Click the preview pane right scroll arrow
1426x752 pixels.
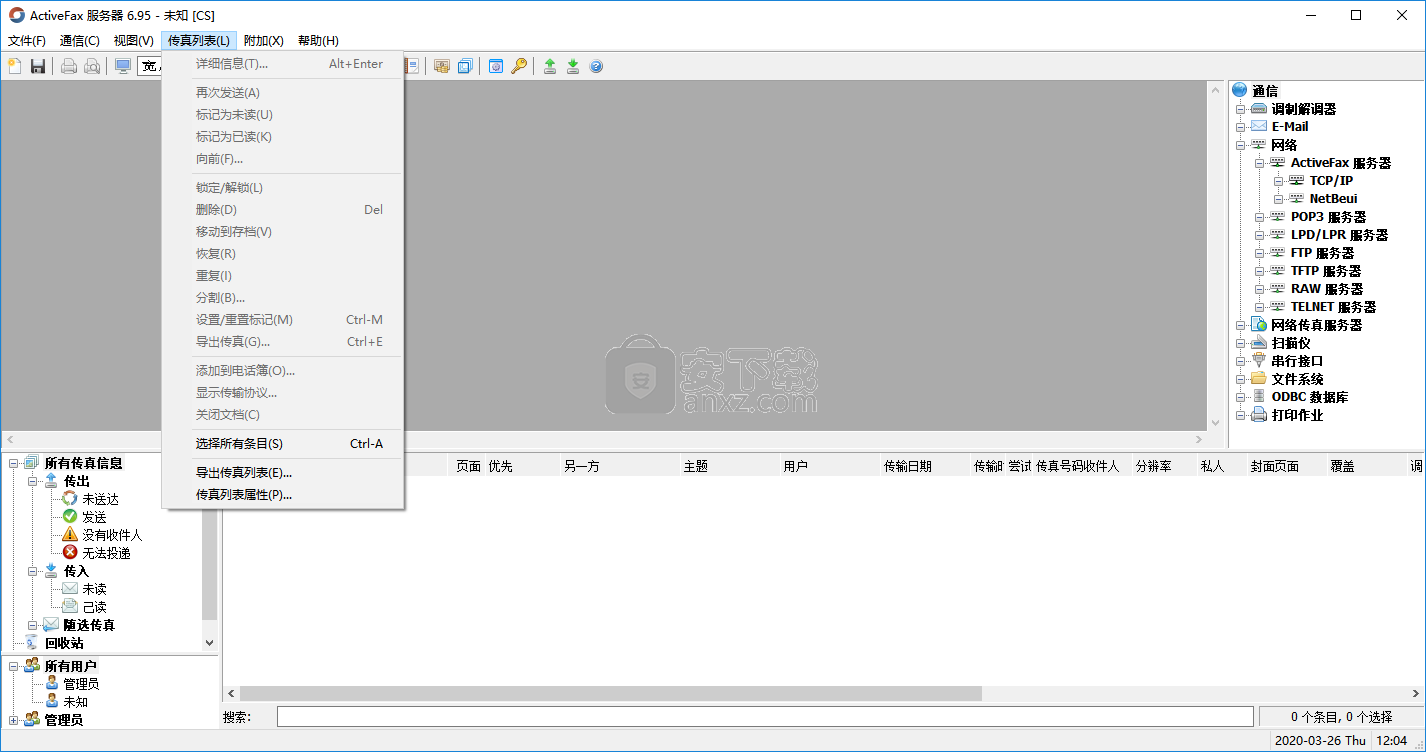pyautogui.click(x=1200, y=440)
